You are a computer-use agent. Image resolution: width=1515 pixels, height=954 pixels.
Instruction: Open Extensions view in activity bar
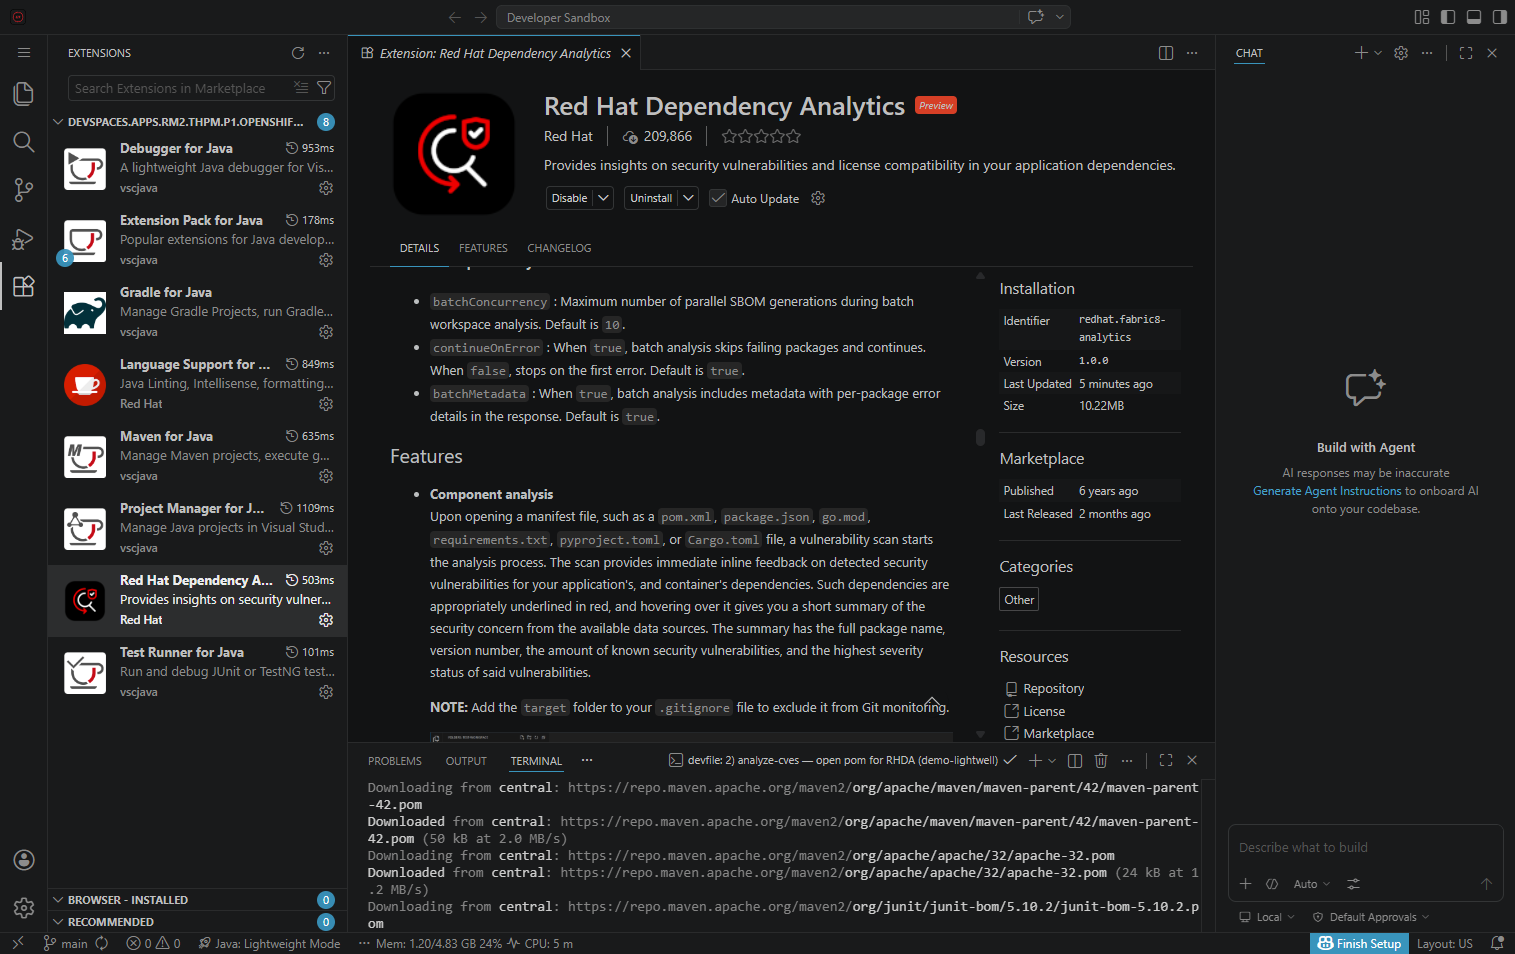(x=24, y=286)
